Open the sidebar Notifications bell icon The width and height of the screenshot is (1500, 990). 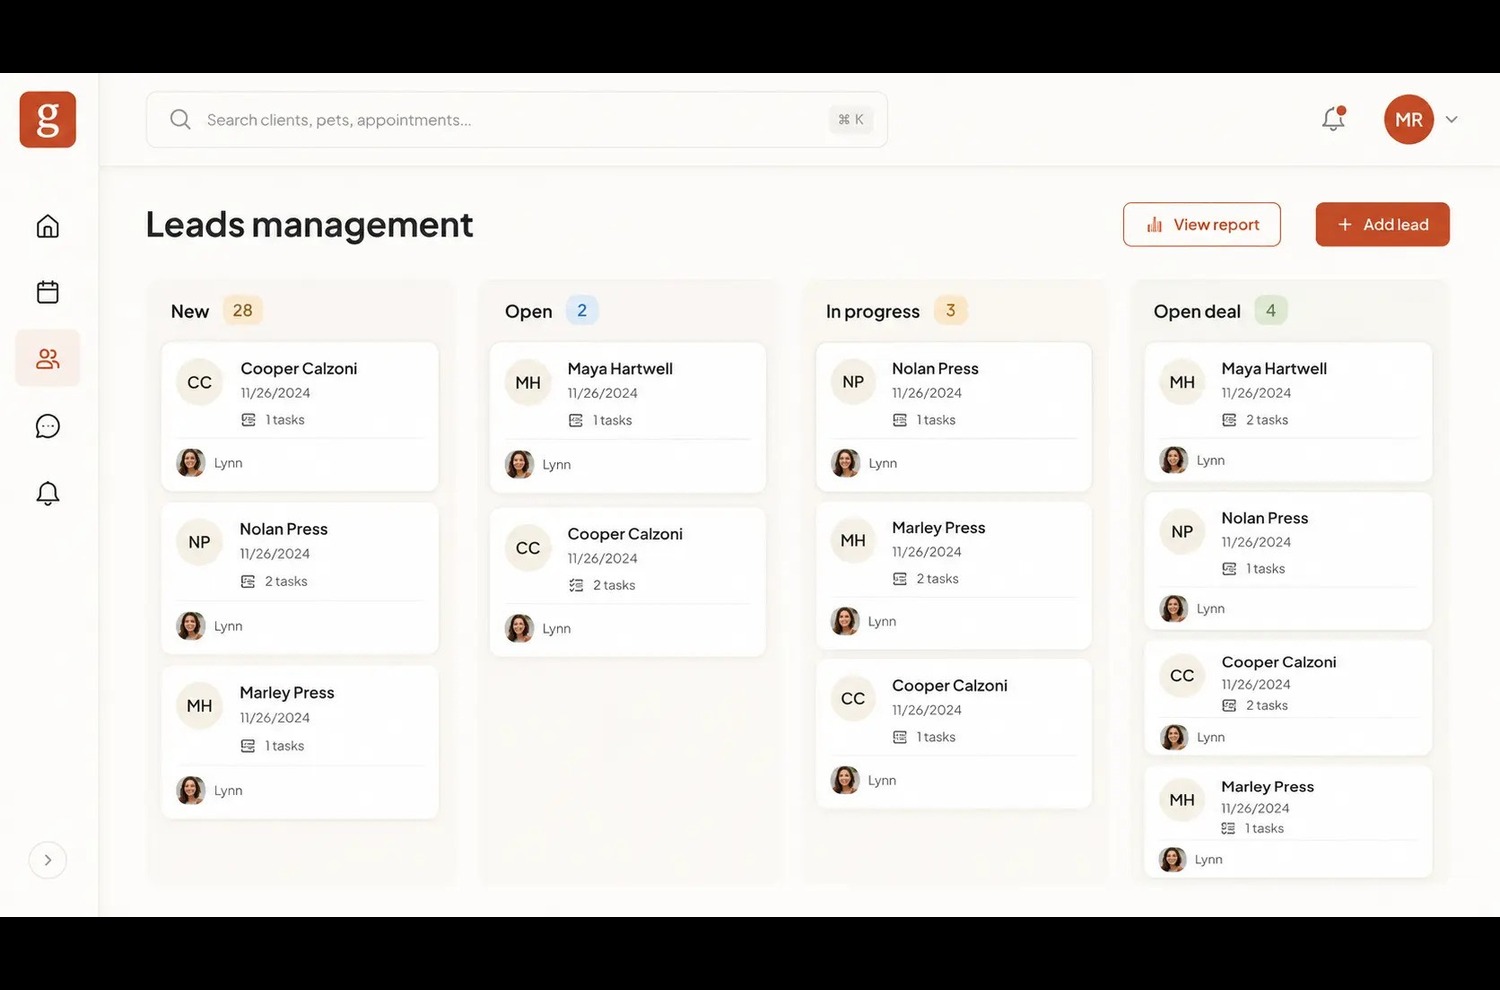(x=48, y=493)
